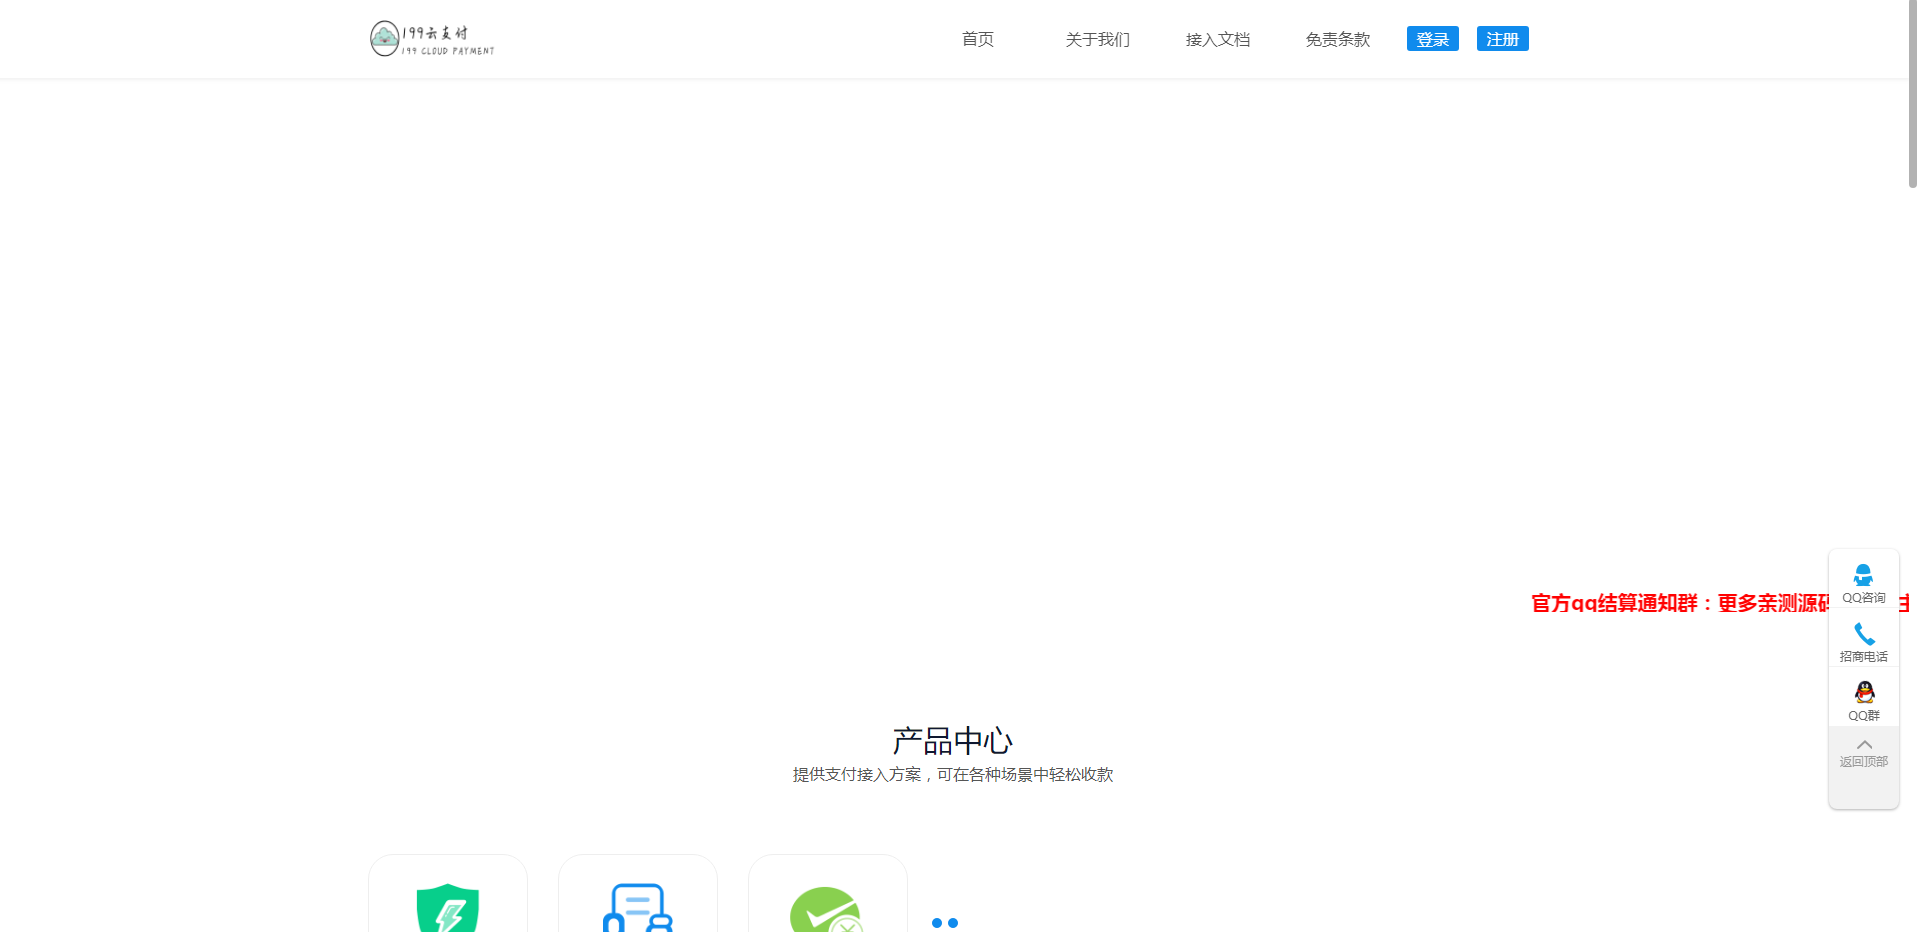Click the blank banner area below the navigation
Image resolution: width=1917 pixels, height=932 pixels.
tap(950, 320)
